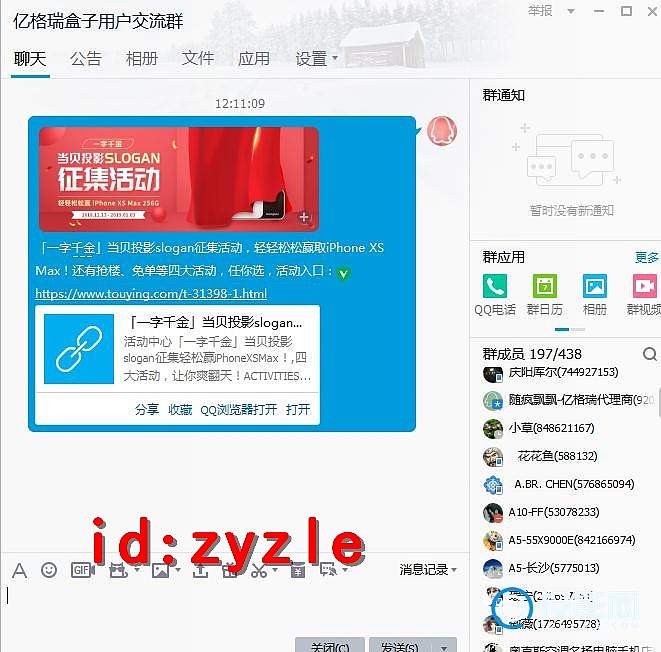Expand the chat bubble icon dropdown arrow

click(x=345, y=570)
